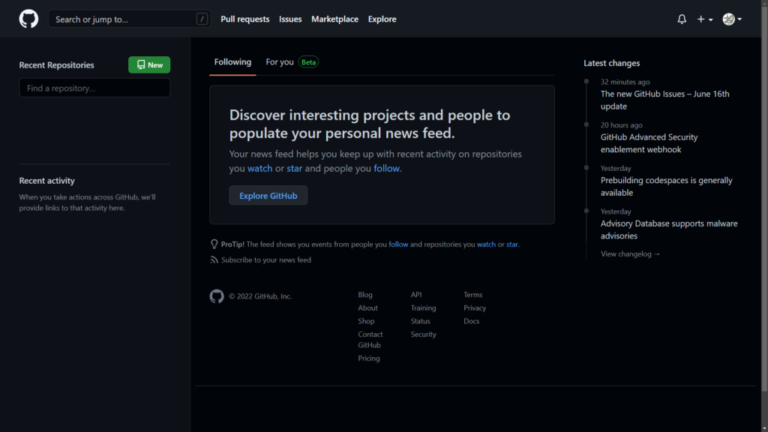Focus the Find a repository field

94,88
